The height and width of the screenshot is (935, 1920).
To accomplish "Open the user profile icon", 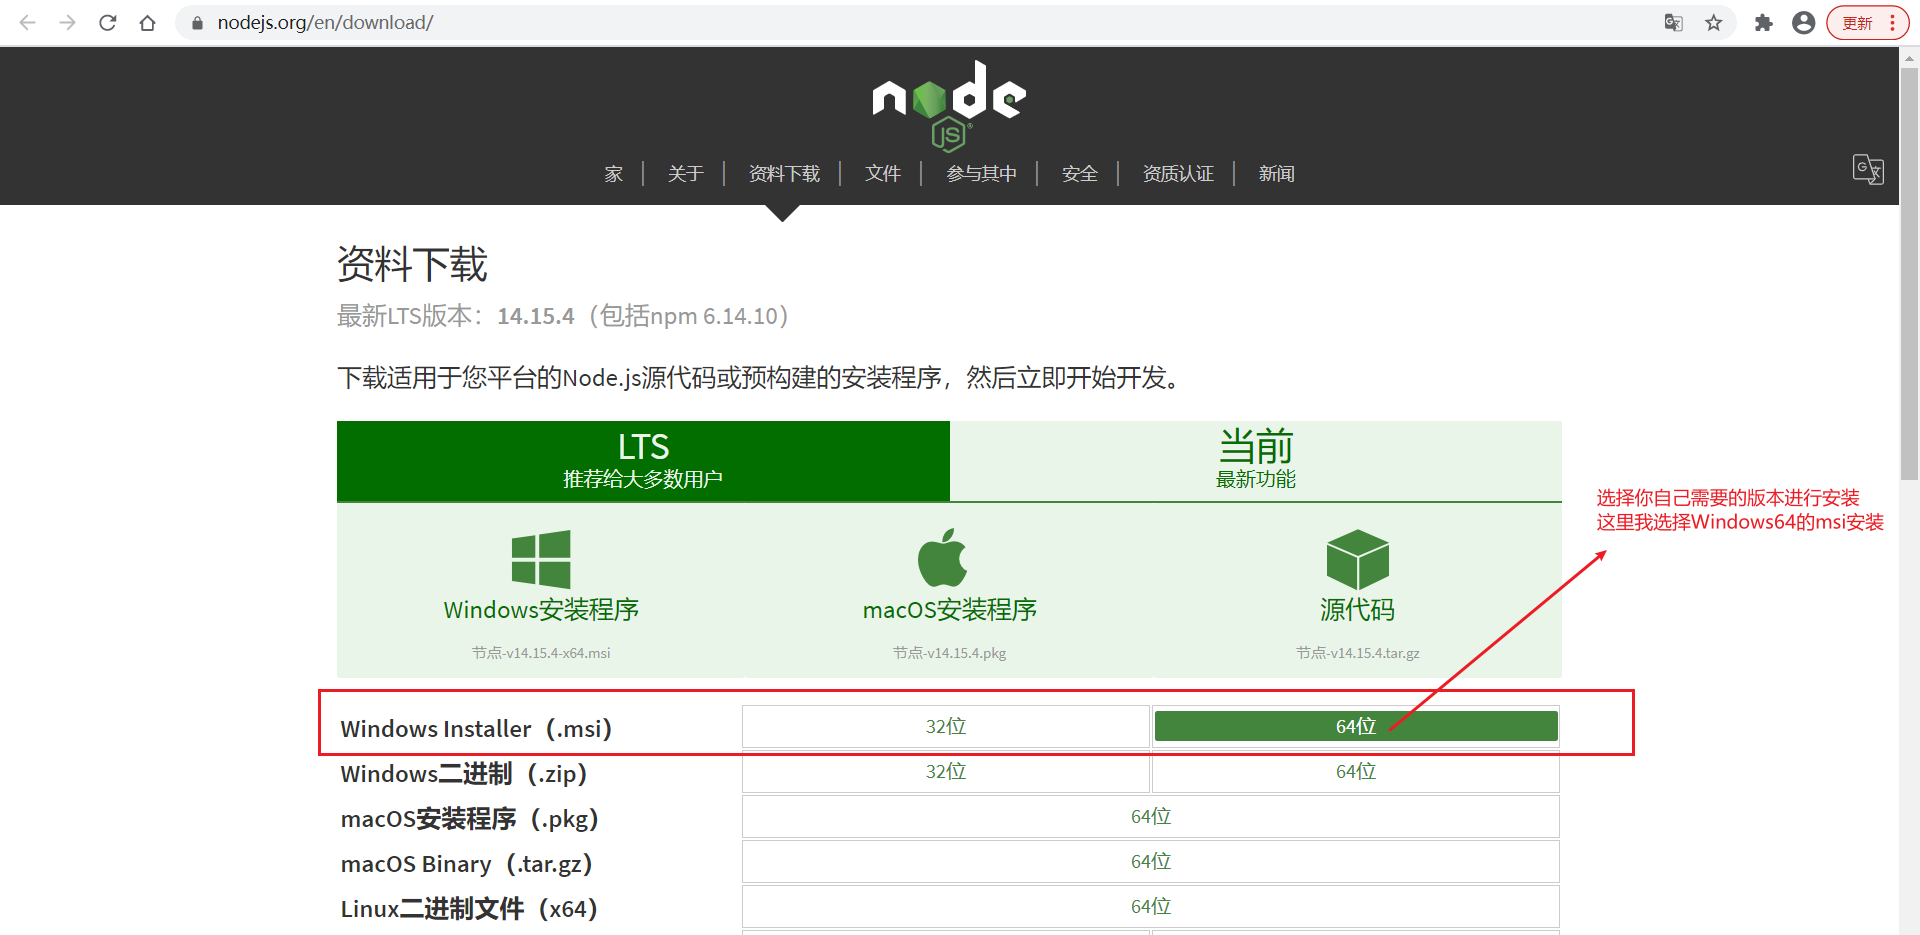I will pyautogui.click(x=1803, y=22).
